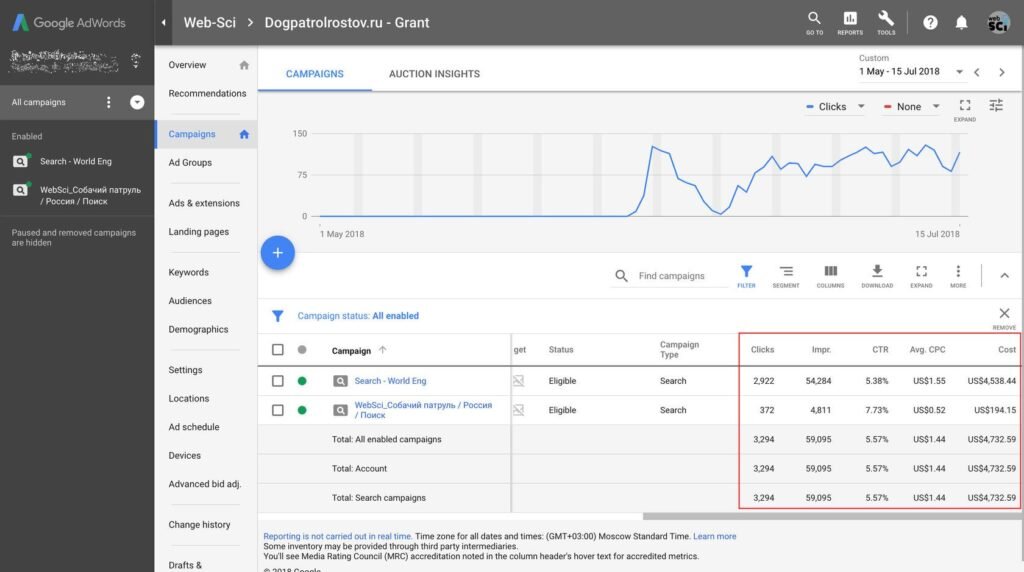
Task: Click the Cost column header
Action: tap(1006, 349)
